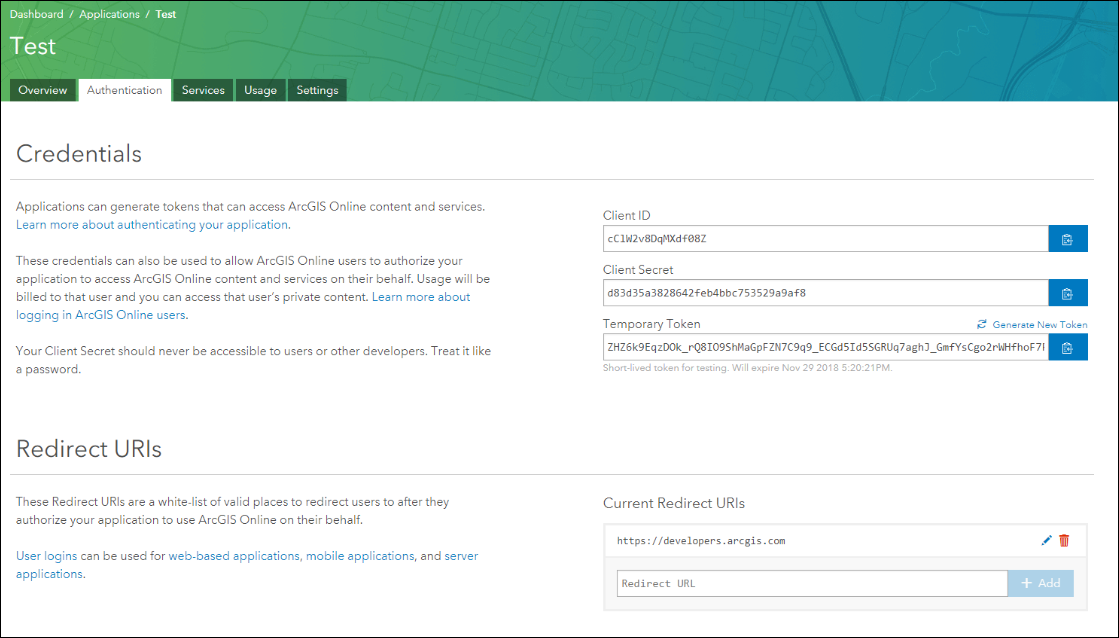Click inside the Client Secret field

tap(824, 293)
